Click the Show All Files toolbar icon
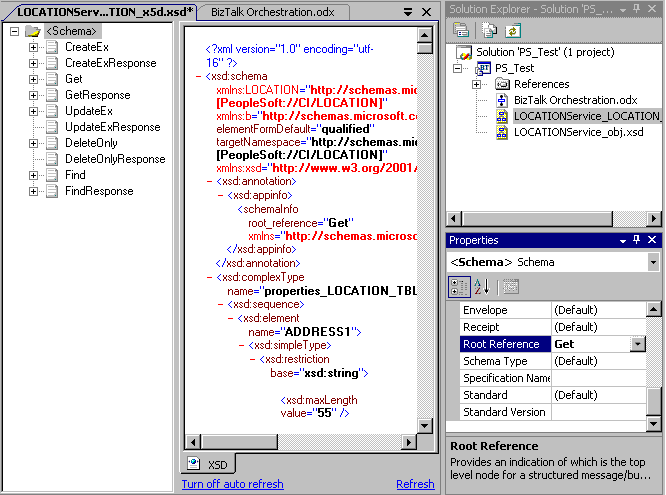Viewport: 666px width, 495px height. point(489,30)
